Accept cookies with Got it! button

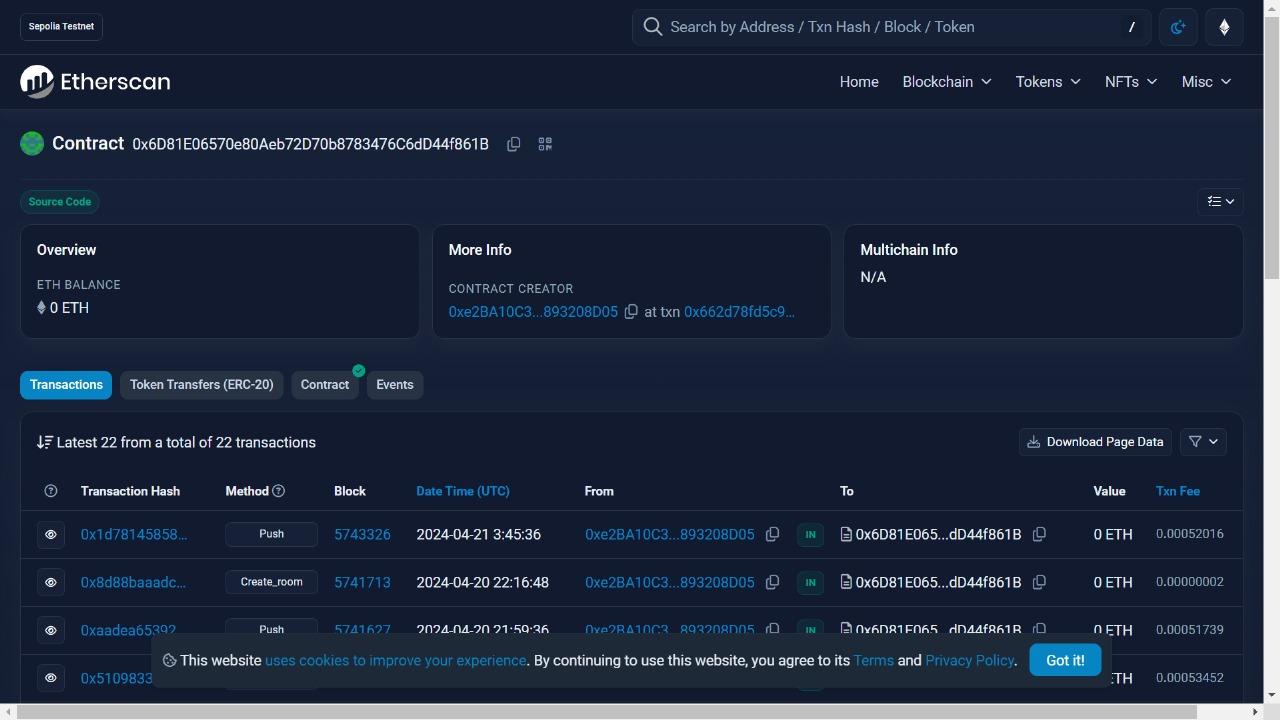coord(1065,660)
